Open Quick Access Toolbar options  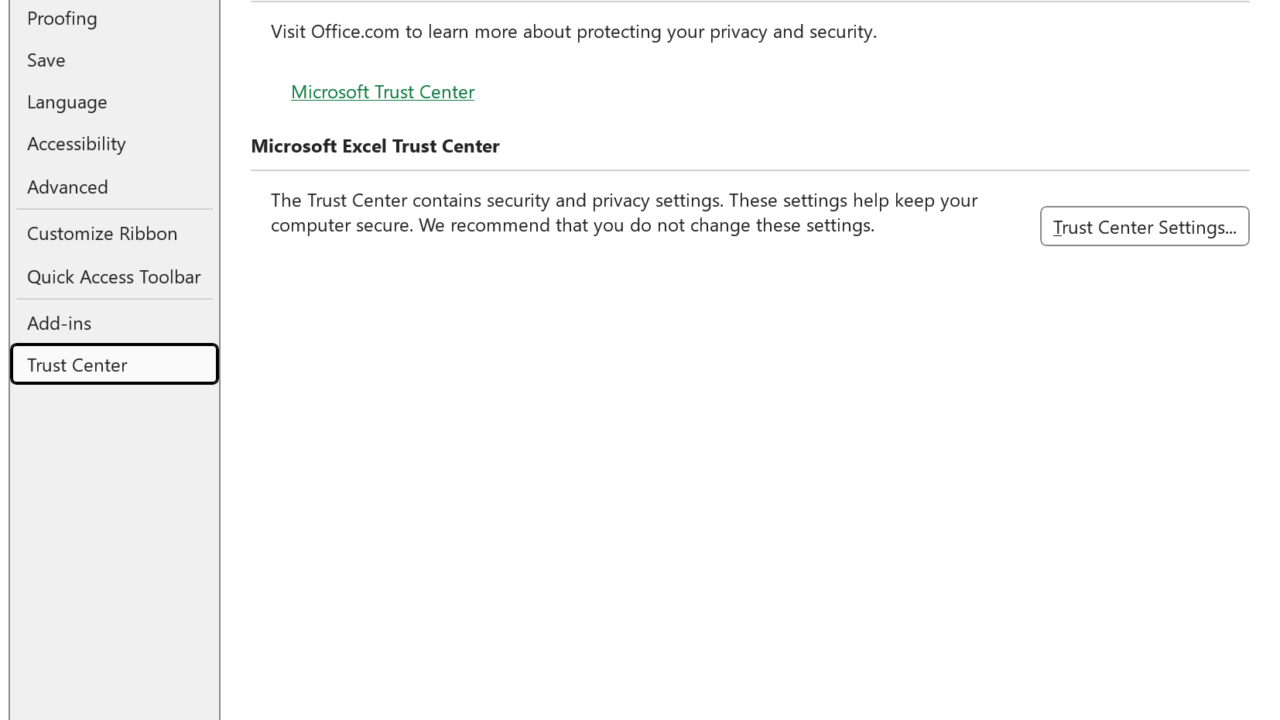[x=113, y=277]
